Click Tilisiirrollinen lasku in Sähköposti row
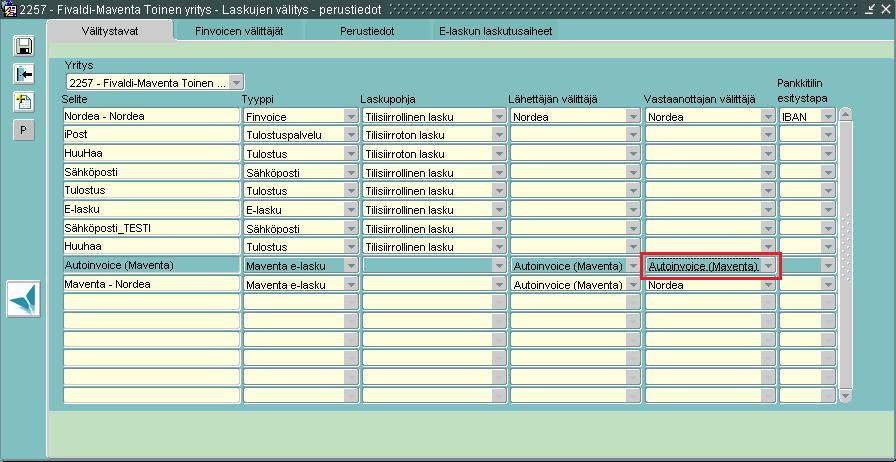Viewport: 896px width, 462px height. click(x=409, y=173)
